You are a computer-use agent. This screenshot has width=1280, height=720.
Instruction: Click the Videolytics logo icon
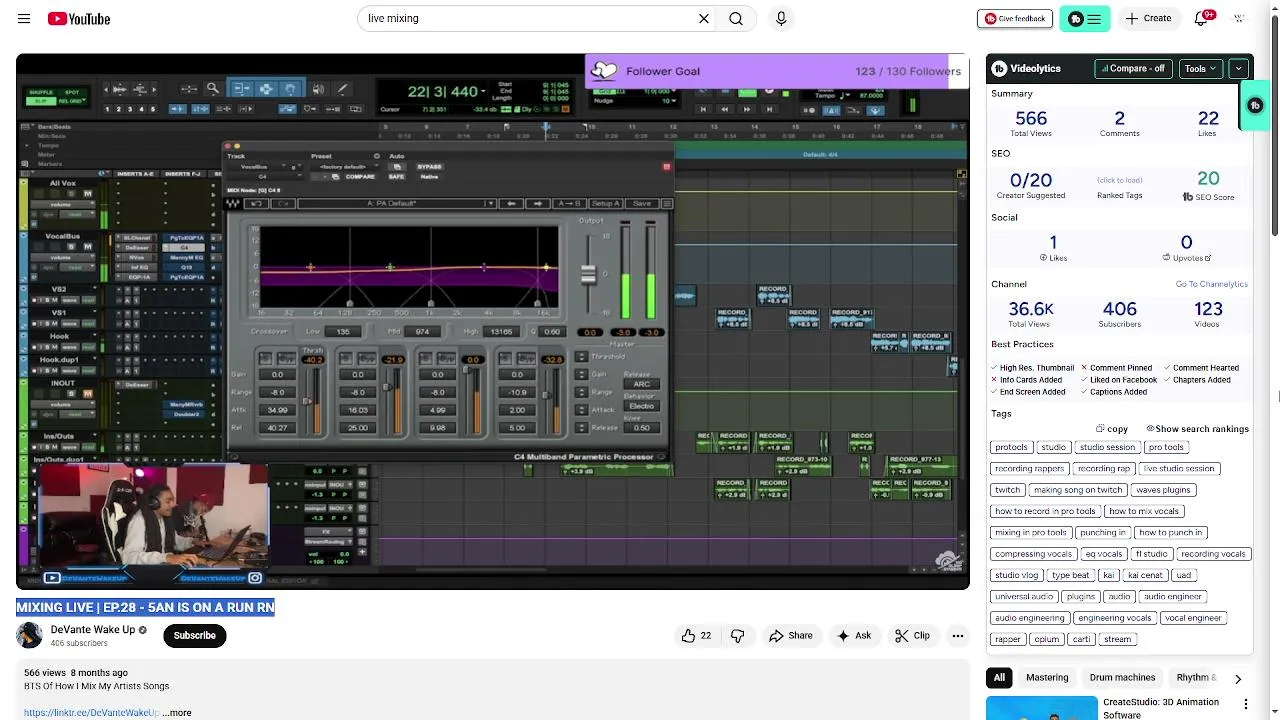[x=999, y=68]
